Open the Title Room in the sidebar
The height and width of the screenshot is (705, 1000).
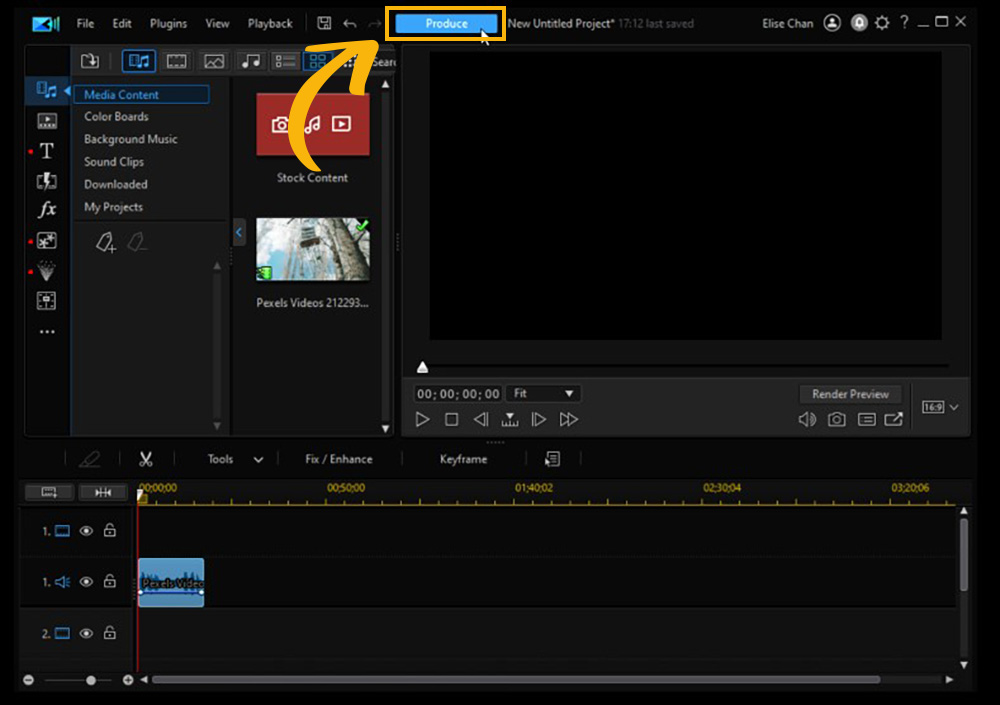pyautogui.click(x=46, y=151)
